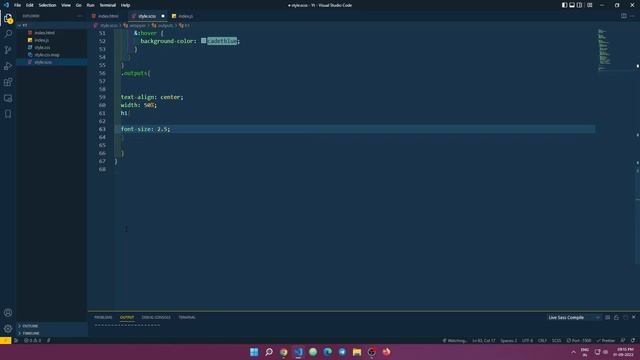Click the cadetblue color swatch on line 52
This screenshot has width=640, height=360.
point(203,41)
